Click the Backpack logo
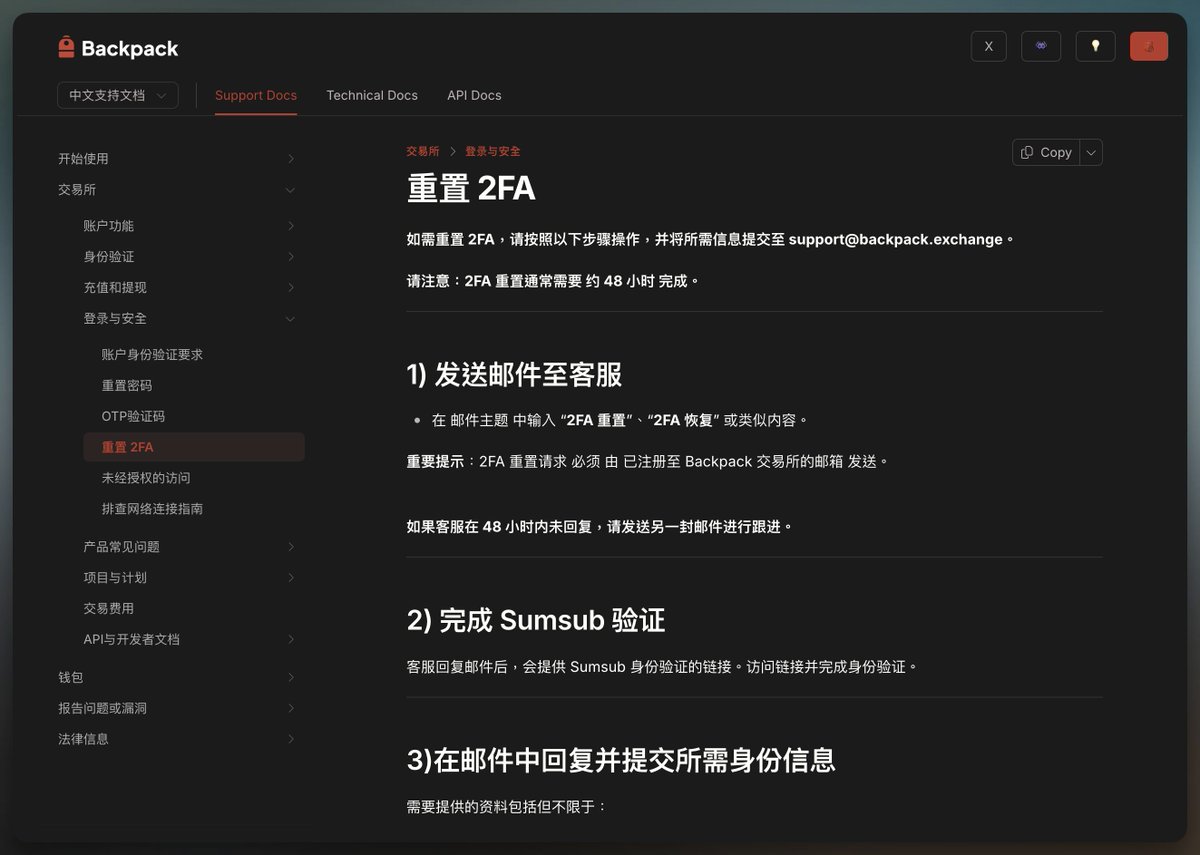 point(118,48)
